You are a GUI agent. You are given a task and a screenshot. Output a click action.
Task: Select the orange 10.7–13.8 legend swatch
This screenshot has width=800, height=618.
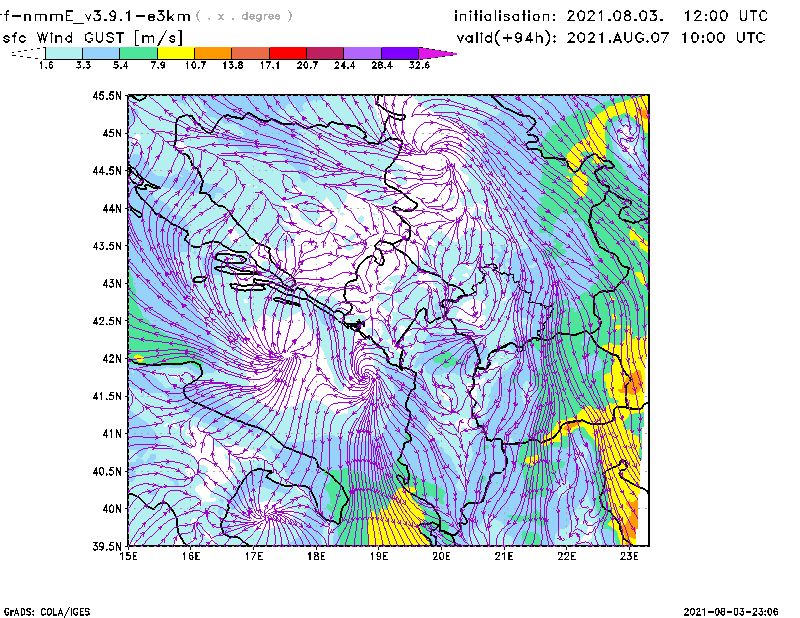coord(213,53)
